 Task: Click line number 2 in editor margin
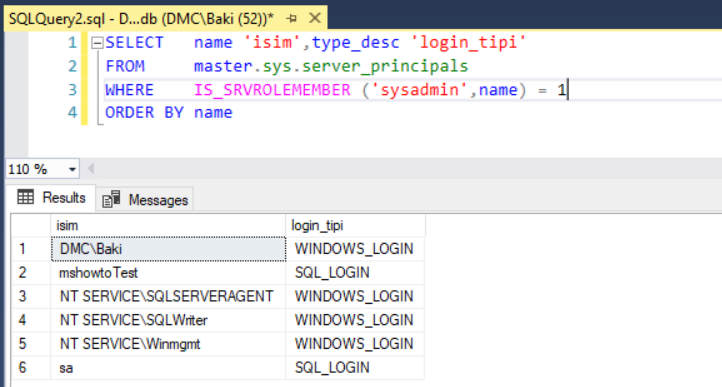[72, 66]
